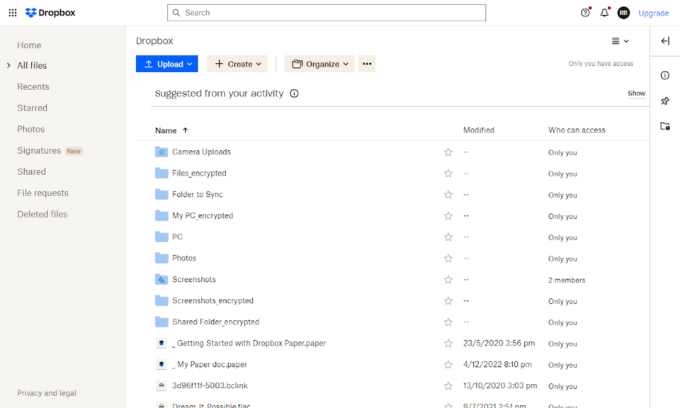Click the pin icon in right sidebar
This screenshot has height=408, width=680.
point(665,101)
